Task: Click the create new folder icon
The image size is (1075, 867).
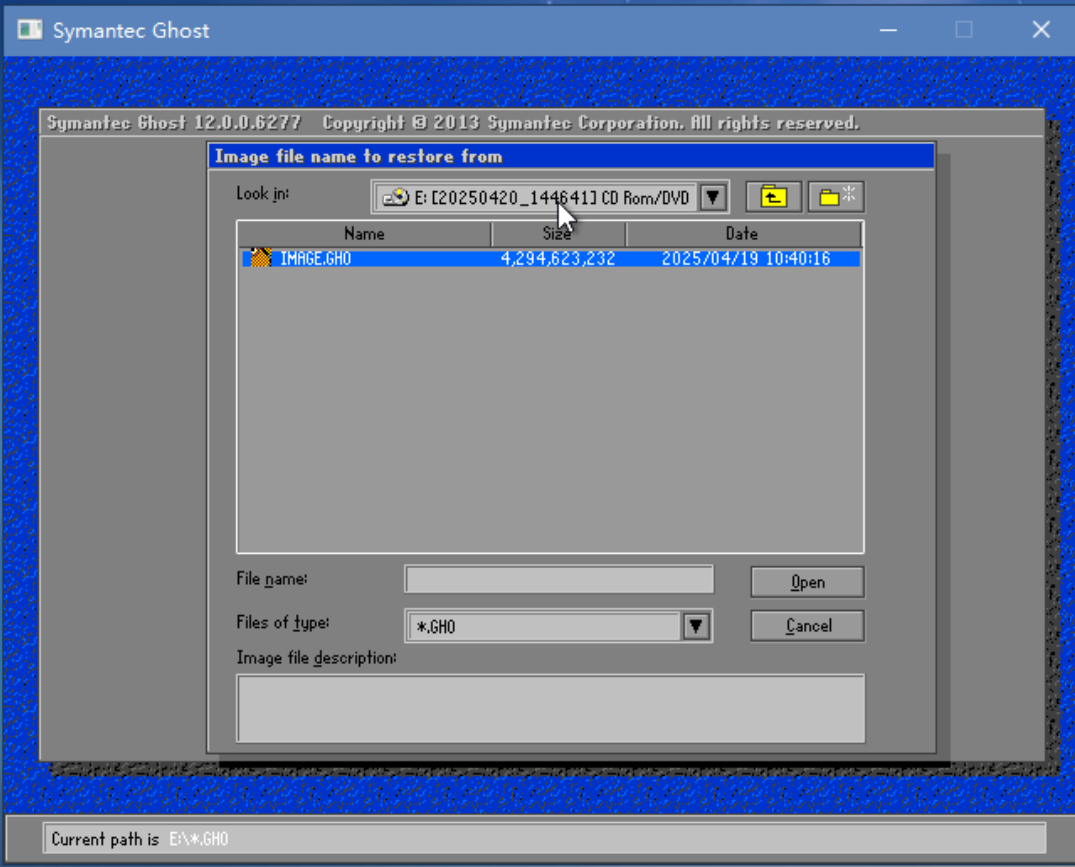Action: (x=836, y=197)
